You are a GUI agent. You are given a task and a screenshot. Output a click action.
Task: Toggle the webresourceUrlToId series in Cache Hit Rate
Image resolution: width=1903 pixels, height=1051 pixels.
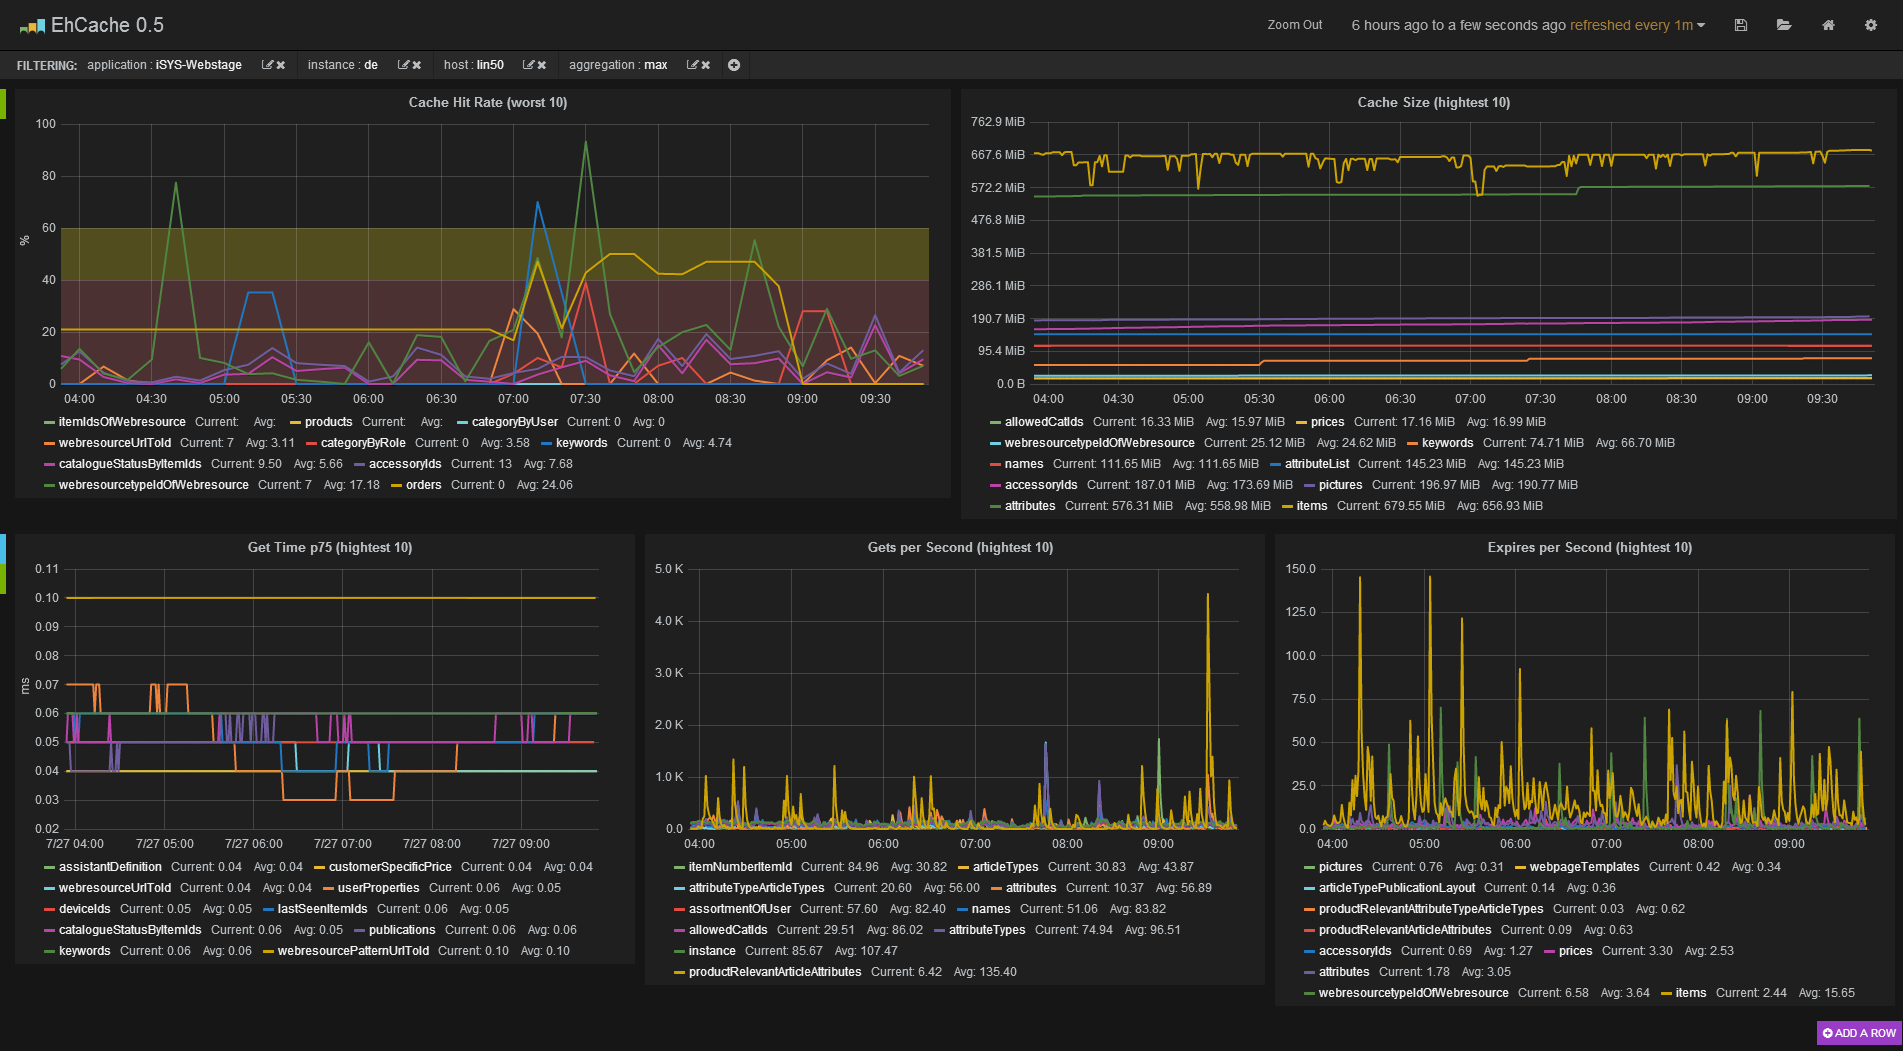click(x=115, y=443)
